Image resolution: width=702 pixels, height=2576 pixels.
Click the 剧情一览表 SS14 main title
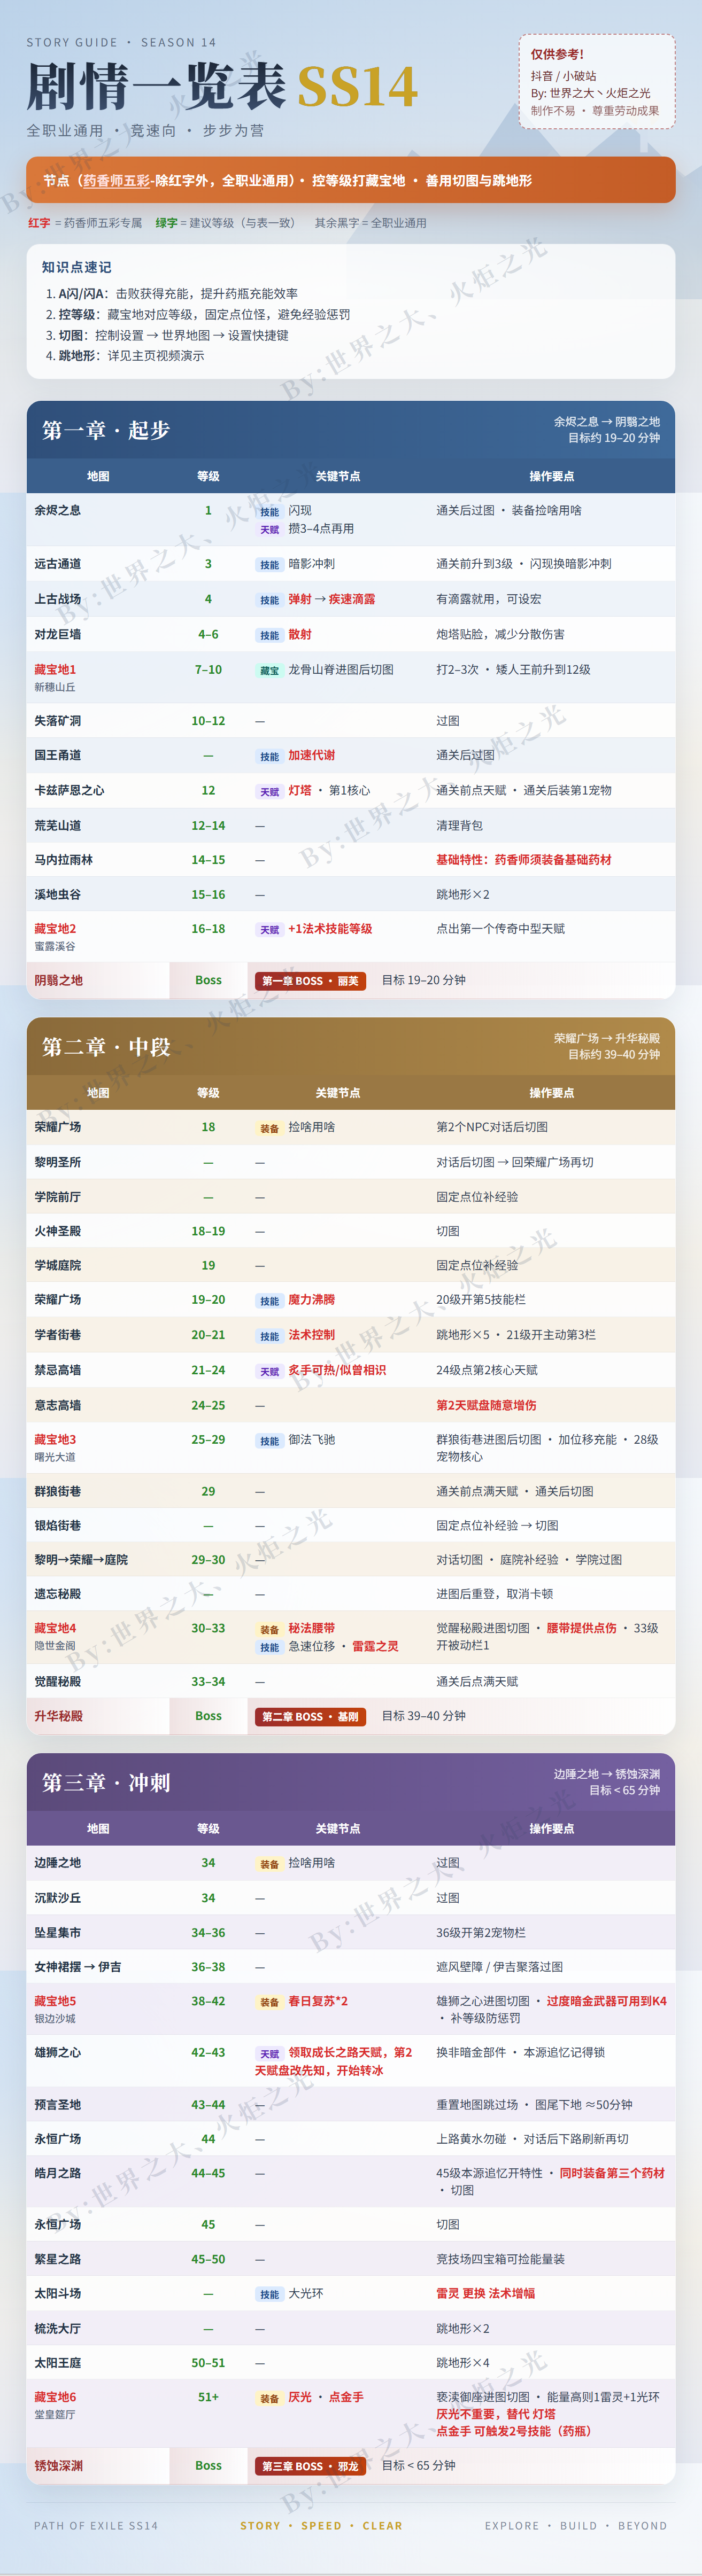point(221,86)
